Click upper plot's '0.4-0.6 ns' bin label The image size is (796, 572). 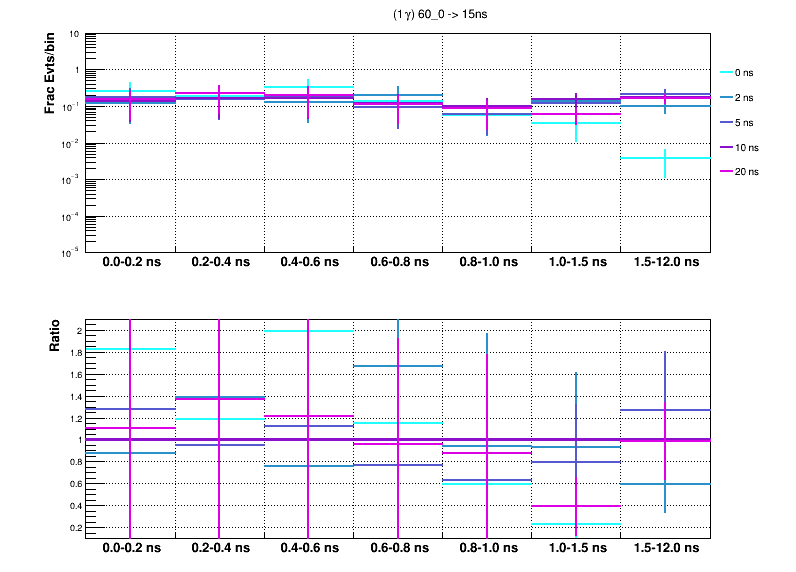tap(309, 261)
